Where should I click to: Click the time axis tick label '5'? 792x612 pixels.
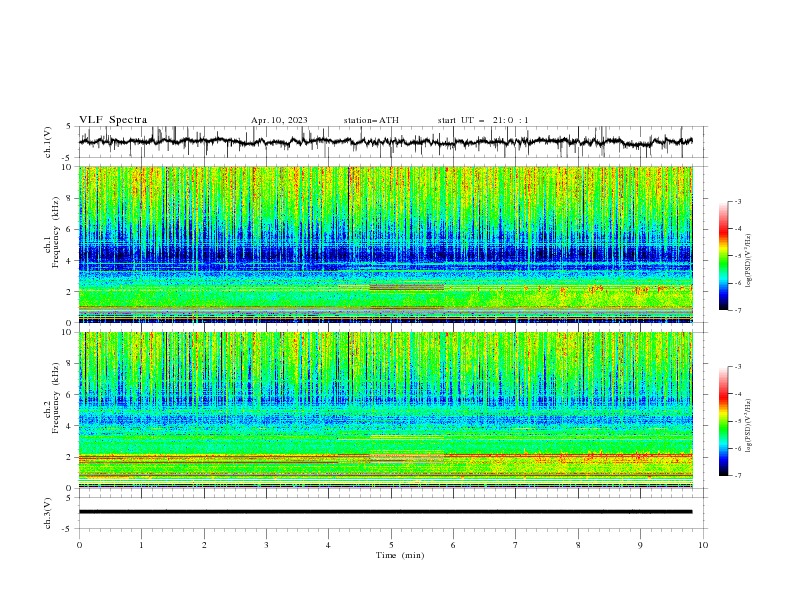coord(391,545)
